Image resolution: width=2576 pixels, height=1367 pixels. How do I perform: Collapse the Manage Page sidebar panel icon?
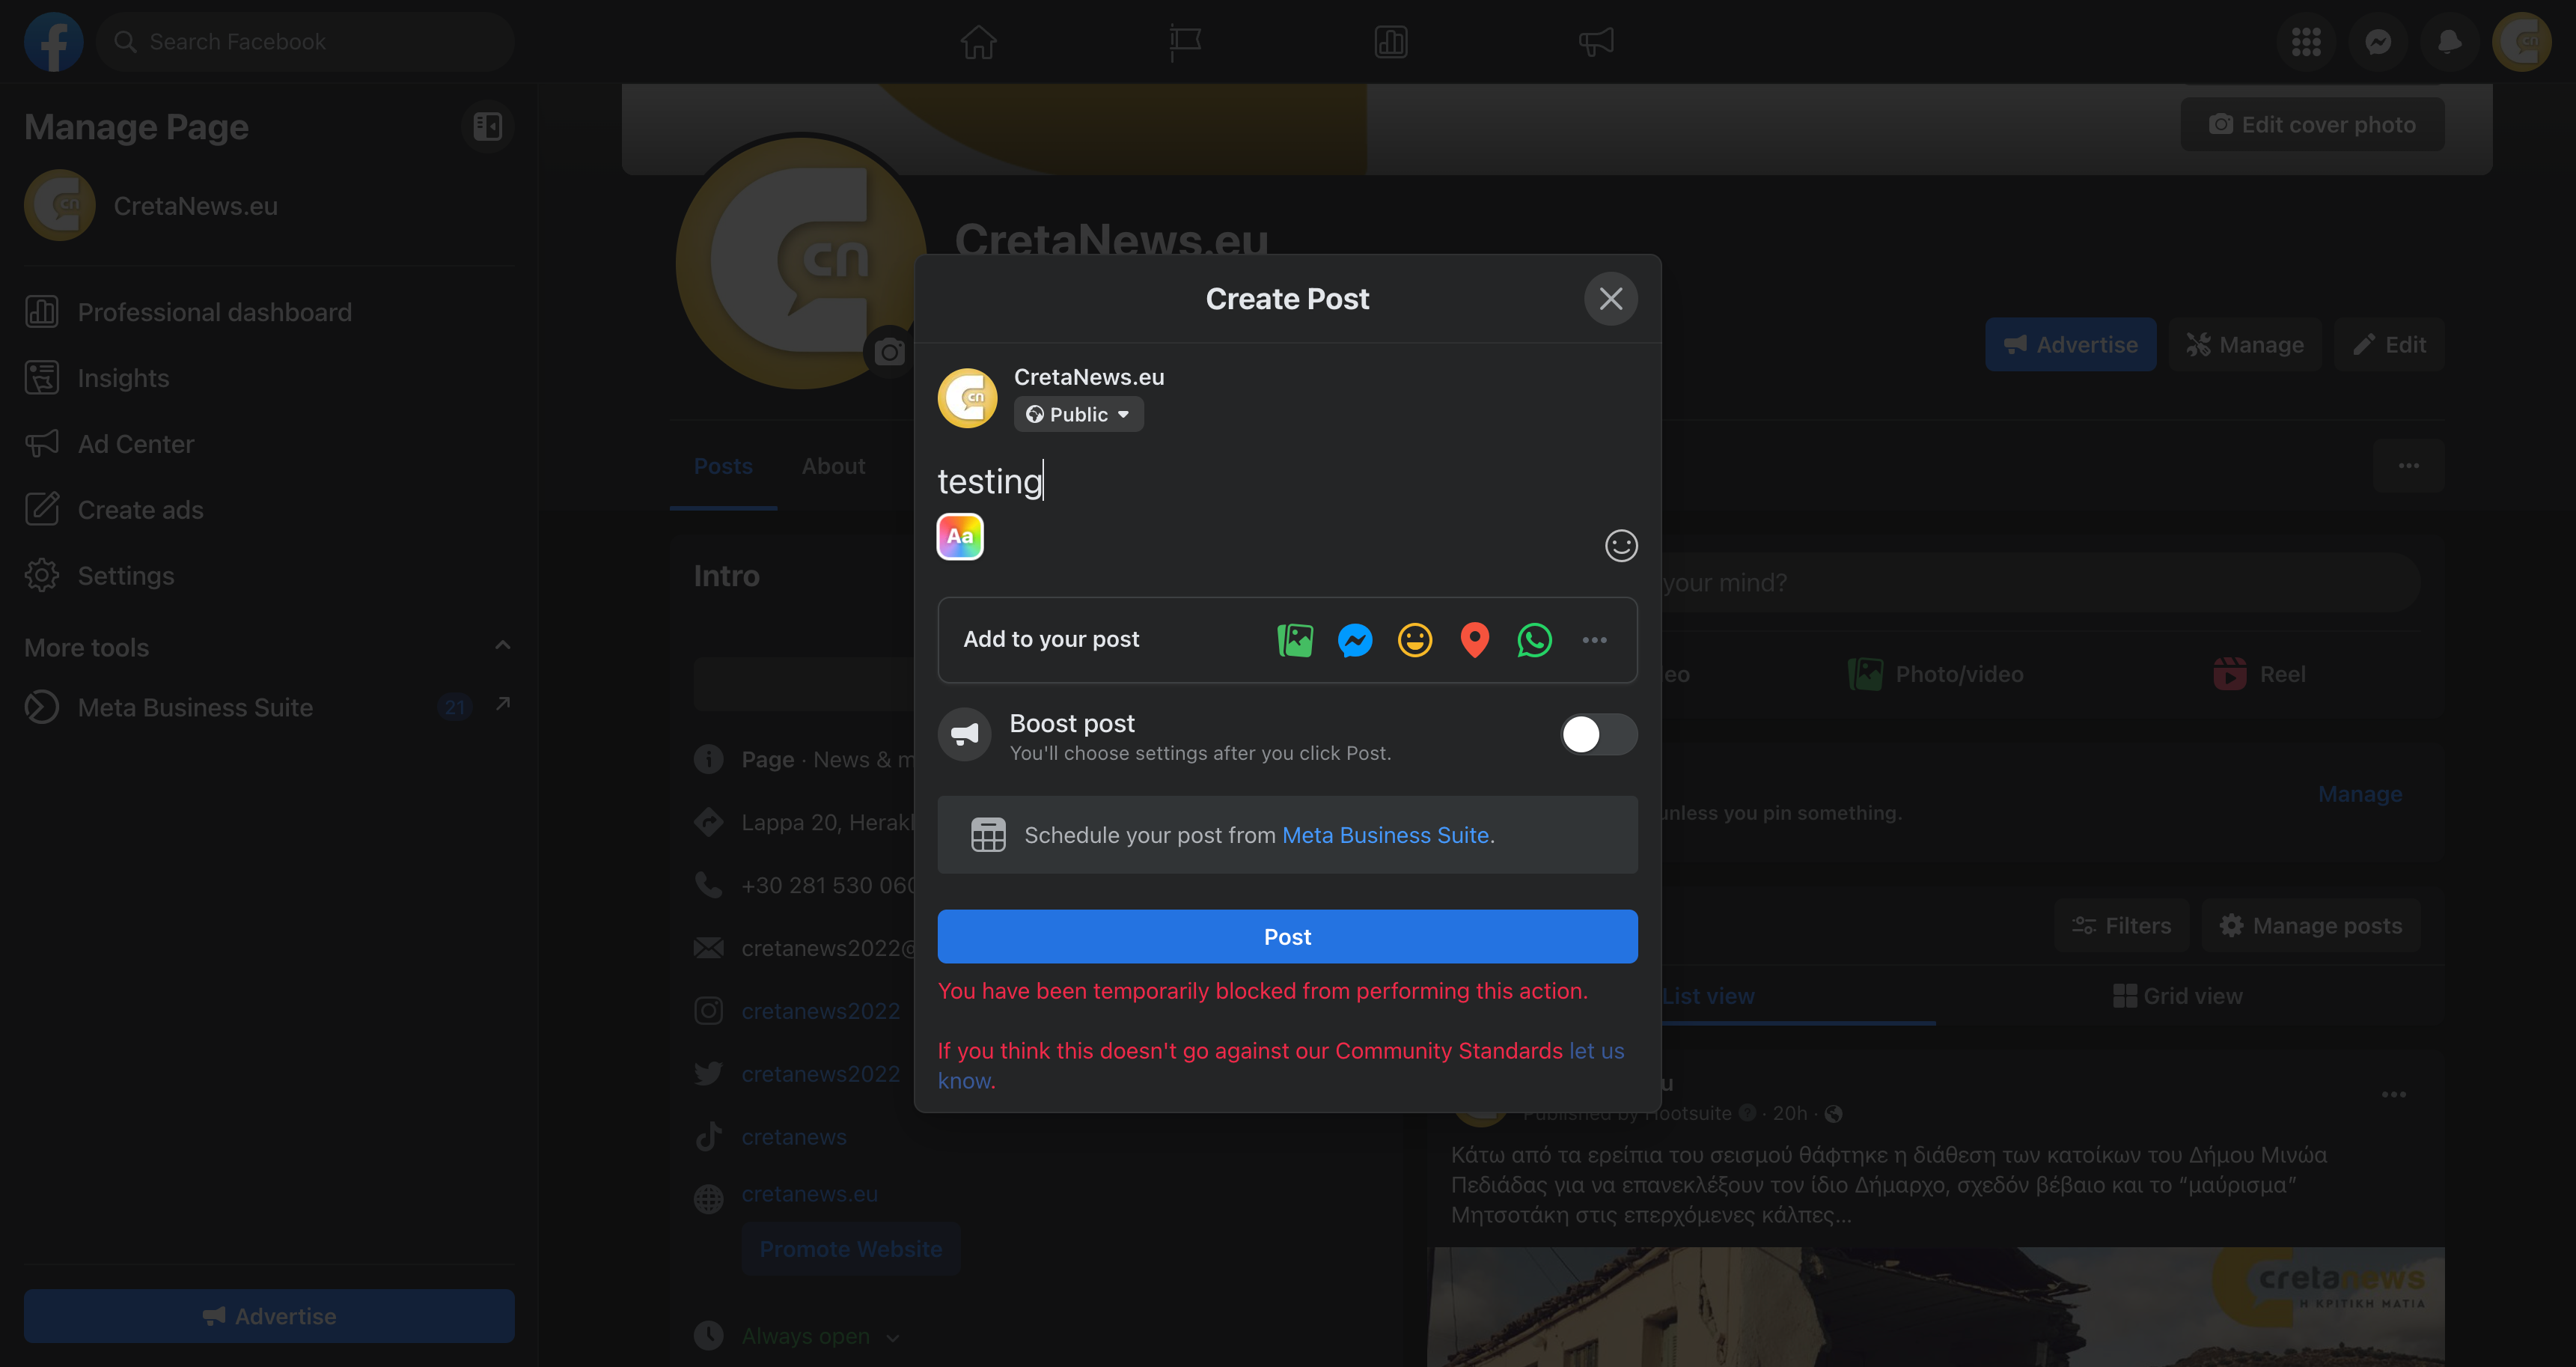[x=487, y=126]
